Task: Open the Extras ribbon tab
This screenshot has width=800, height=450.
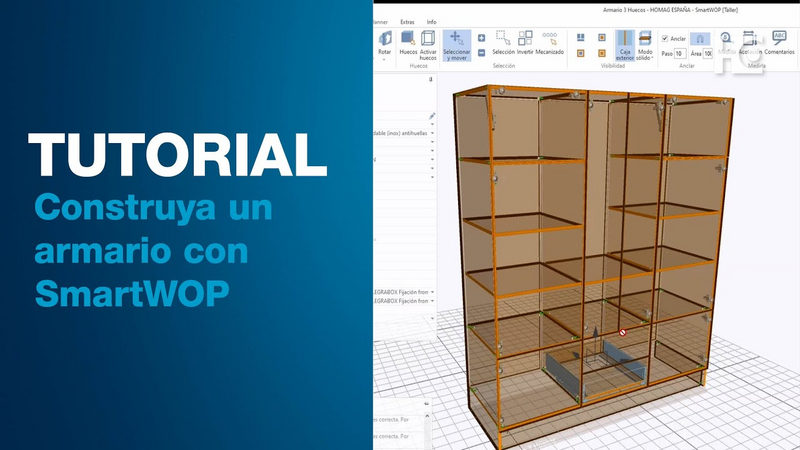Action: [x=407, y=21]
